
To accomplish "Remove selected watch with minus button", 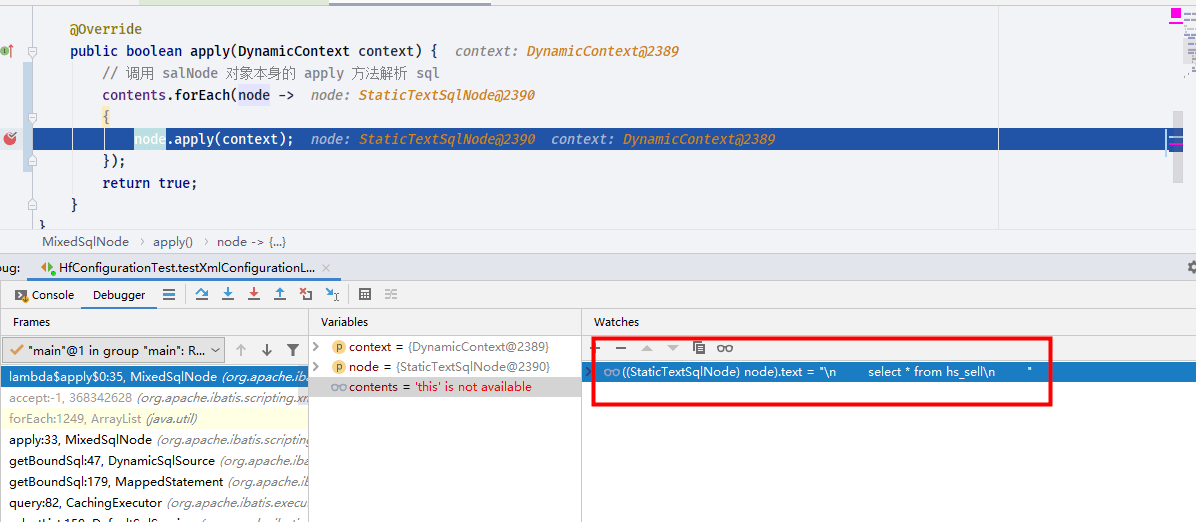I will [x=621, y=348].
